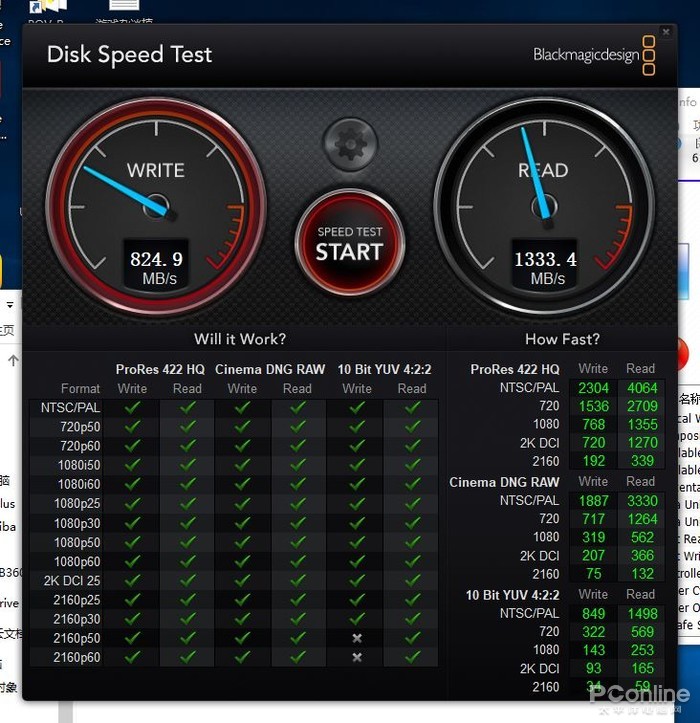Click the Blackmagicdesign logo squares
Screen dimensions: 700x723
649,55
